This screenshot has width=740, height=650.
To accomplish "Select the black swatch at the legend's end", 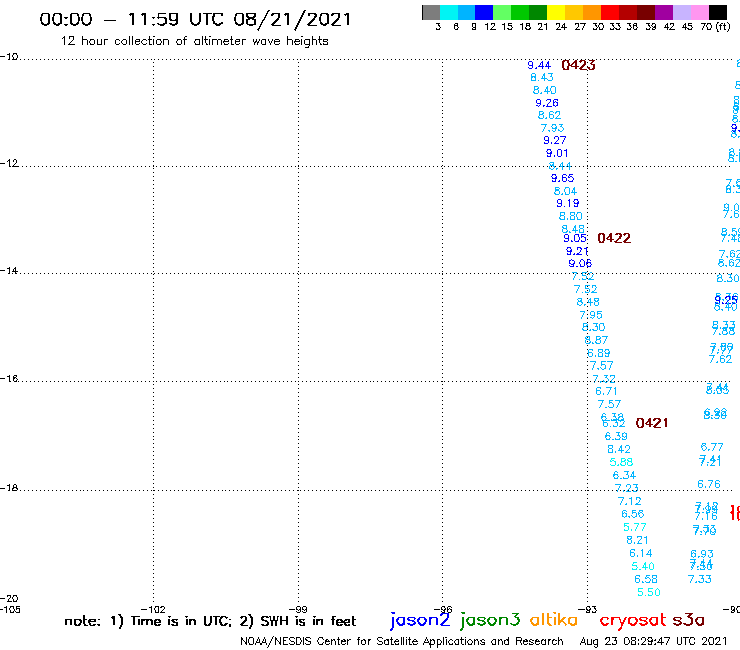I will [x=717, y=12].
